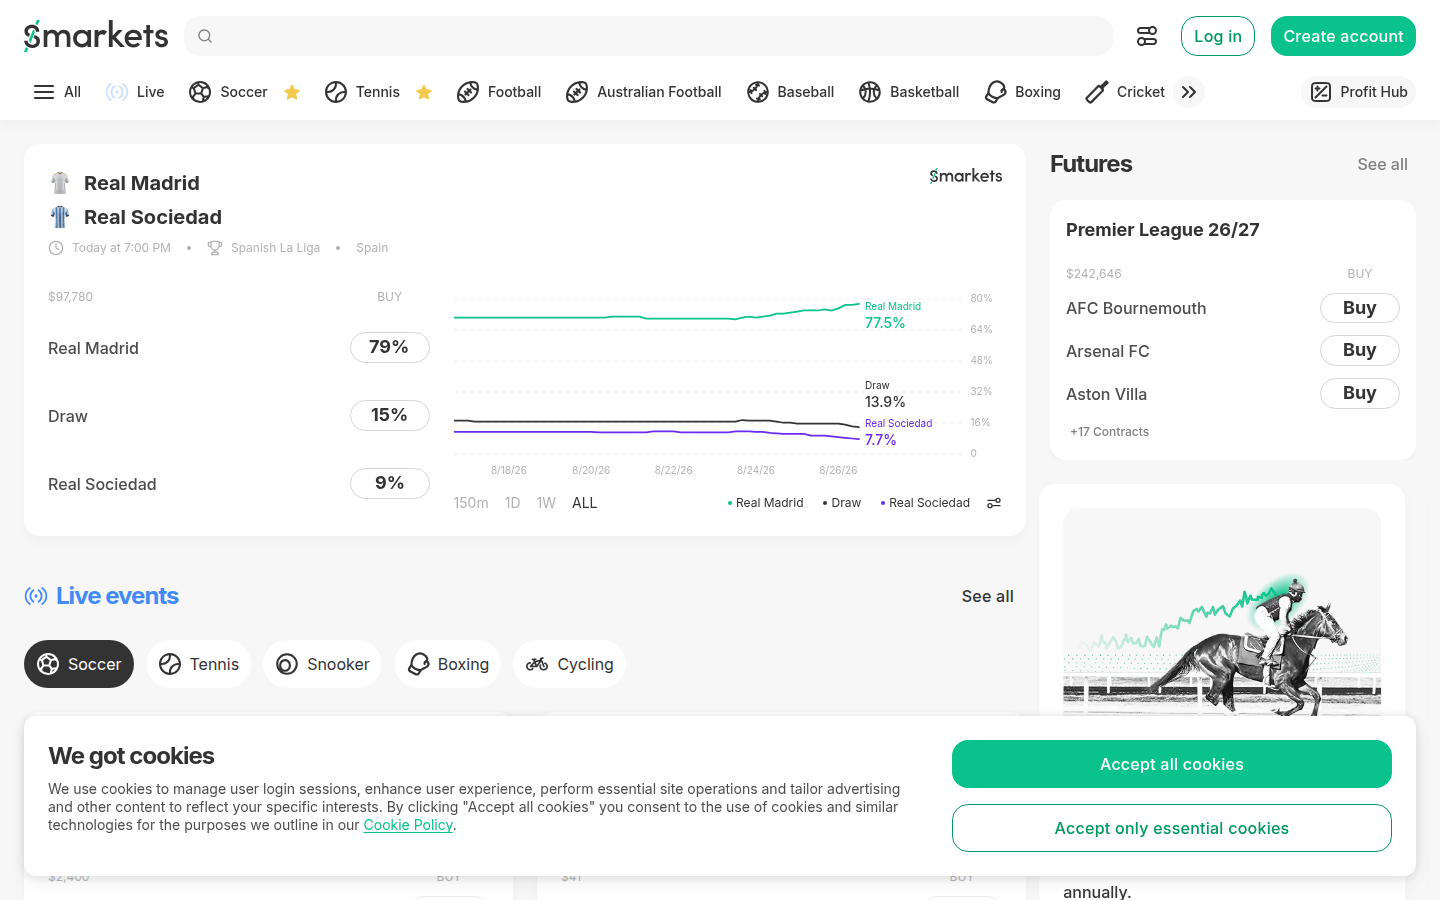The width and height of the screenshot is (1440, 900).
Task: Toggle Real Madrid series in chart legend
Action: tap(766, 503)
